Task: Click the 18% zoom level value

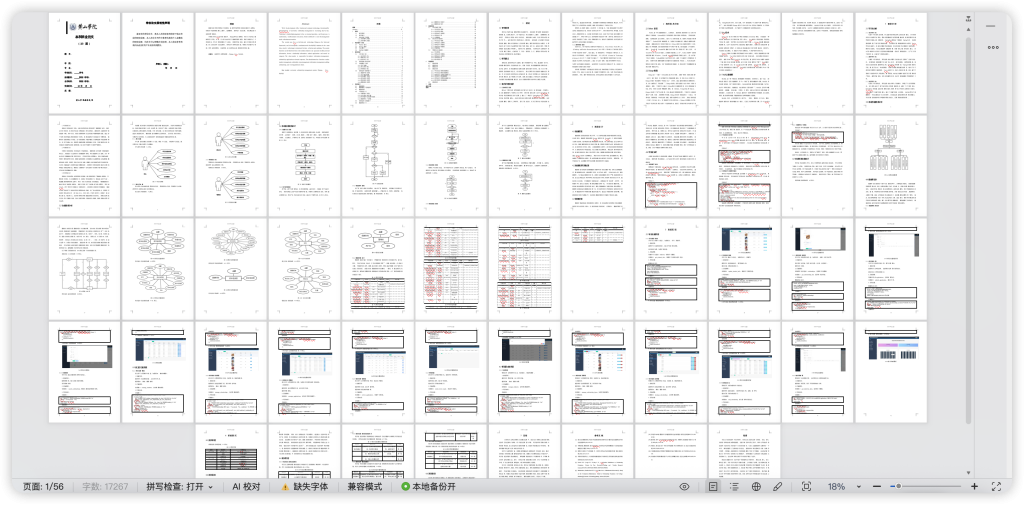Action: [836, 487]
